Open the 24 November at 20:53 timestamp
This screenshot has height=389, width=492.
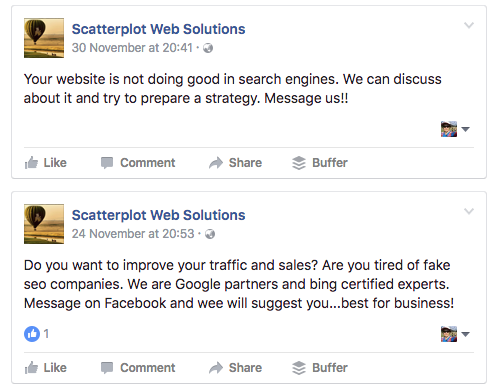click(133, 234)
